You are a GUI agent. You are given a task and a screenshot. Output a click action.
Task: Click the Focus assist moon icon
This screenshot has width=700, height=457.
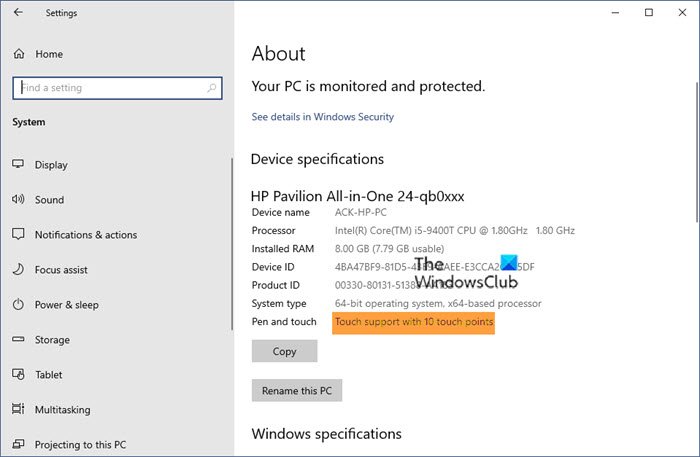pos(18,270)
